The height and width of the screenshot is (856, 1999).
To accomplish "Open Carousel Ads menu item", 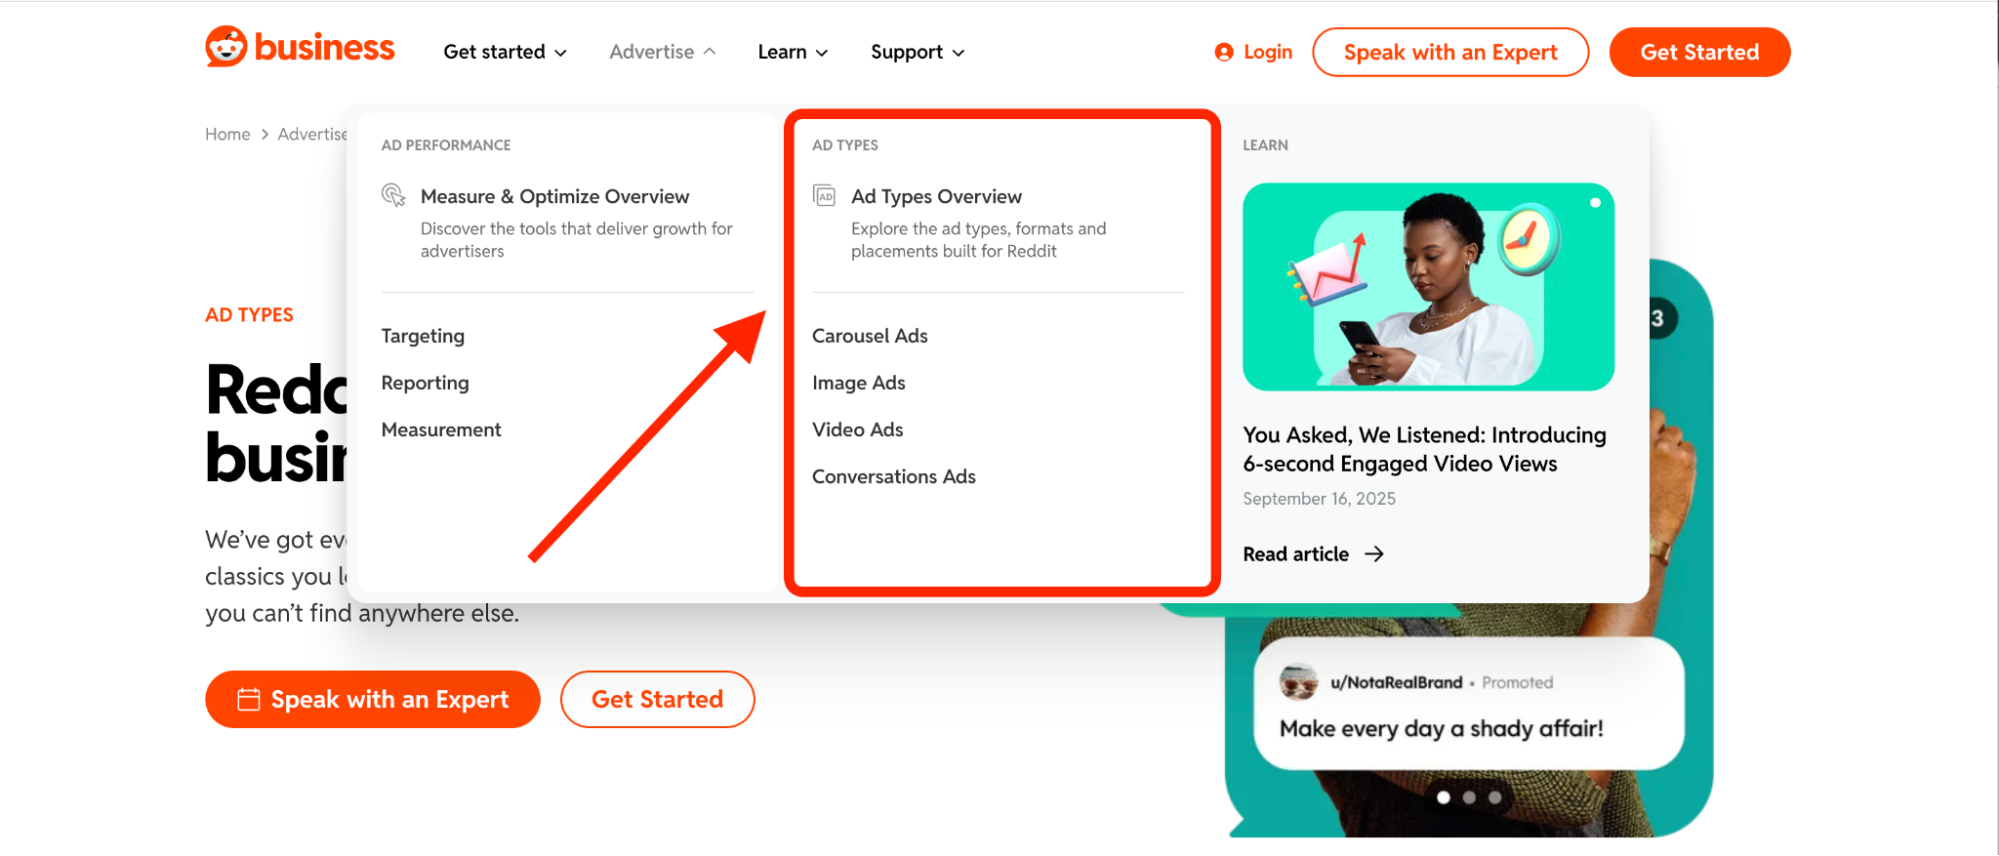I will click(x=869, y=336).
